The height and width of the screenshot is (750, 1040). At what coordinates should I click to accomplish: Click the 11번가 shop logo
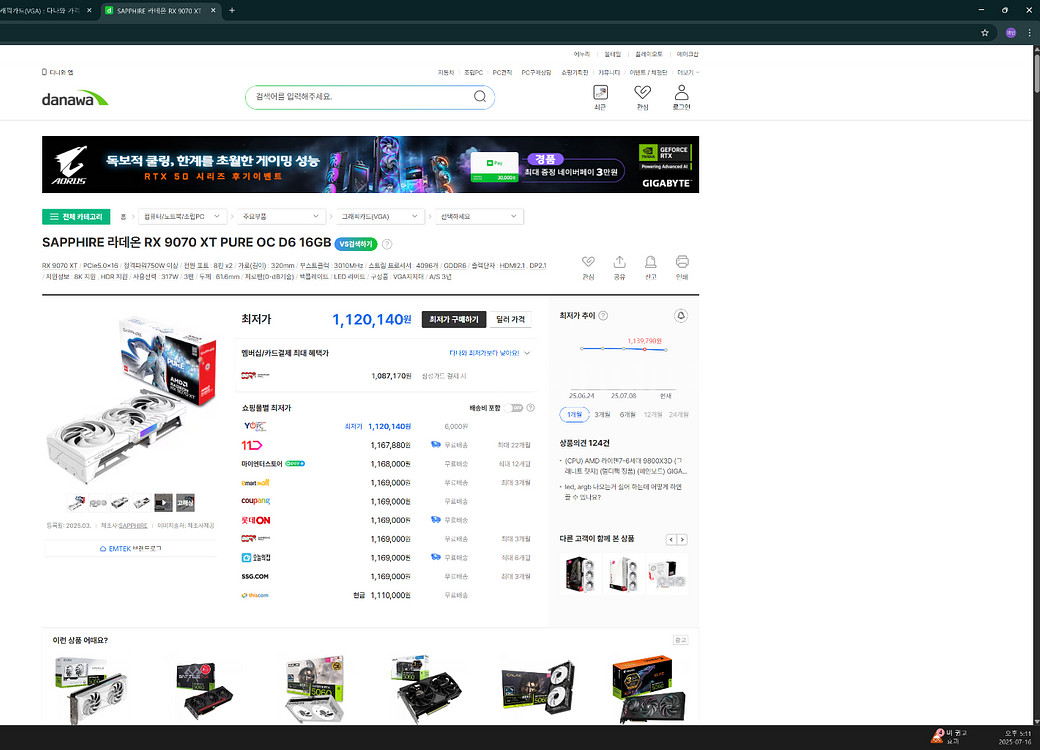click(x=252, y=445)
